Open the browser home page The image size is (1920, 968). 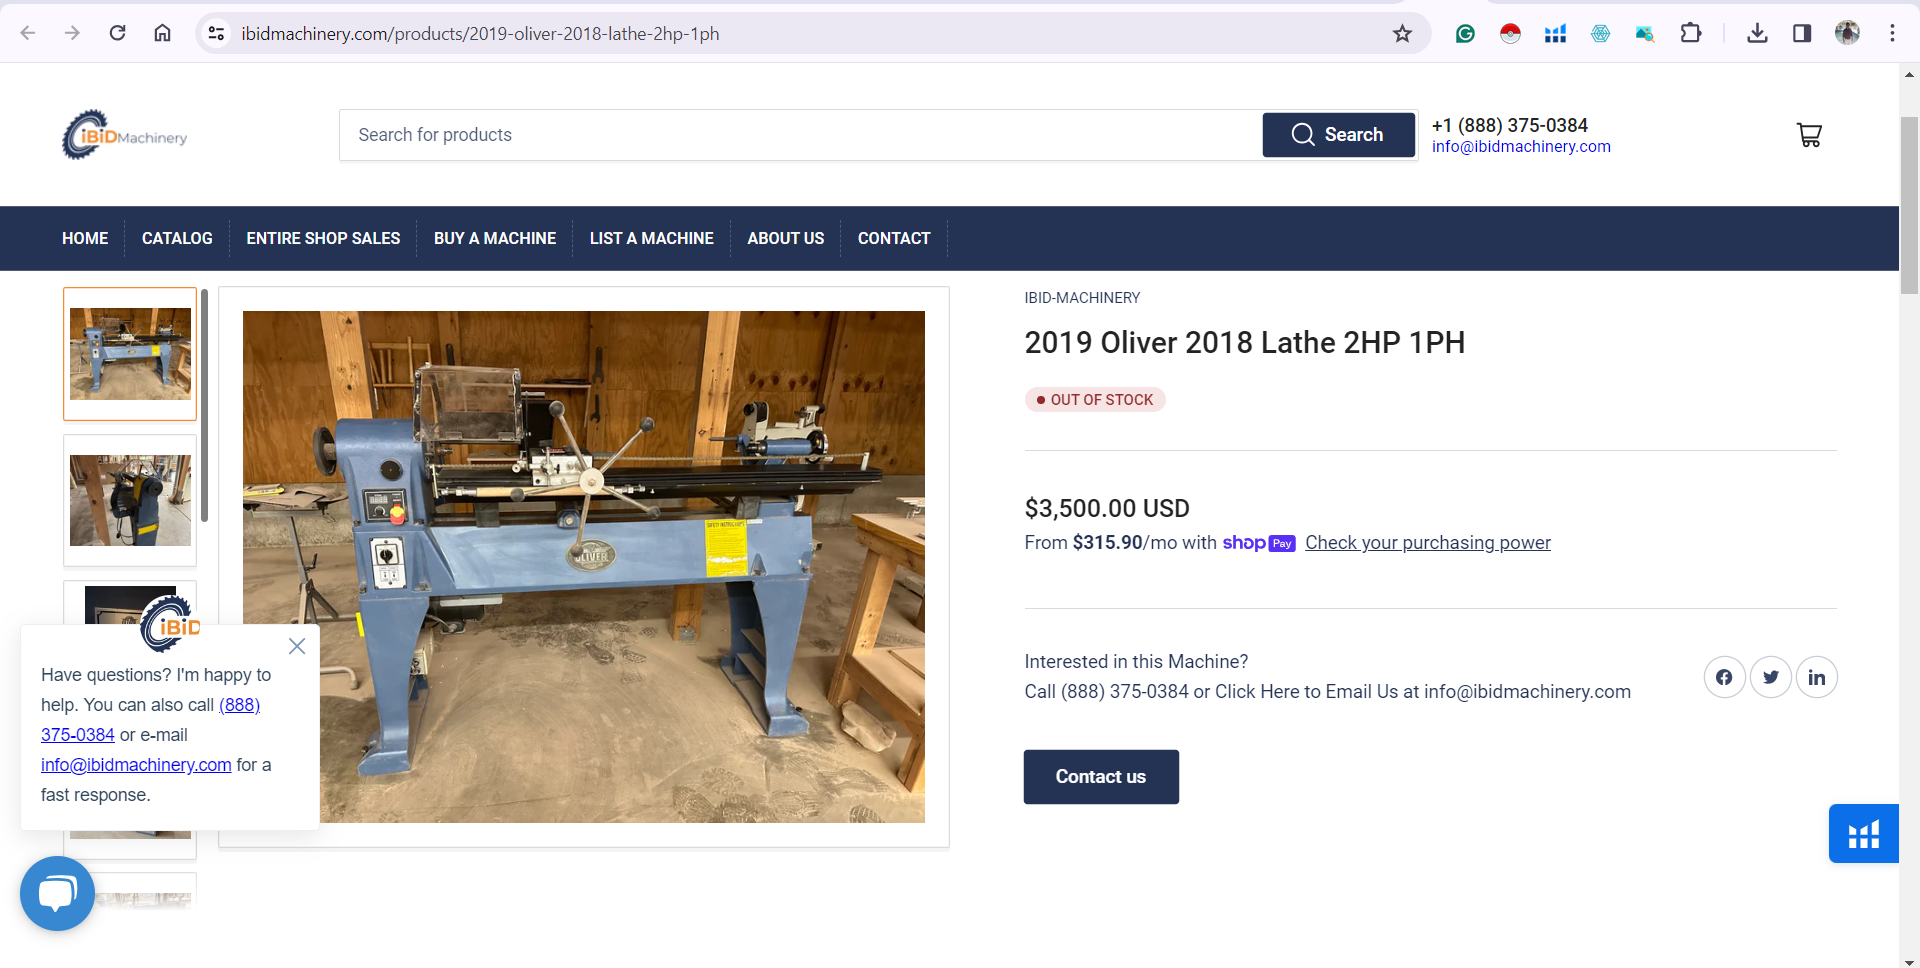(x=162, y=33)
